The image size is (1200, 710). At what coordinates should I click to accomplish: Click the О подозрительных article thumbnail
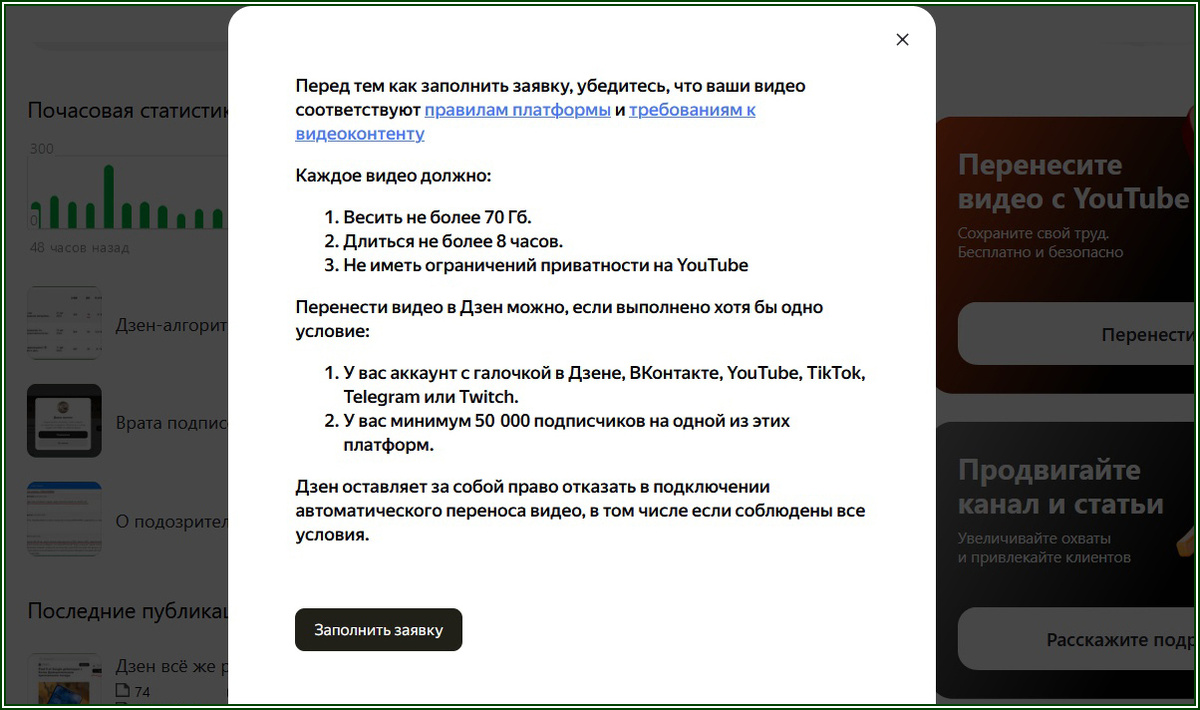coord(64,519)
